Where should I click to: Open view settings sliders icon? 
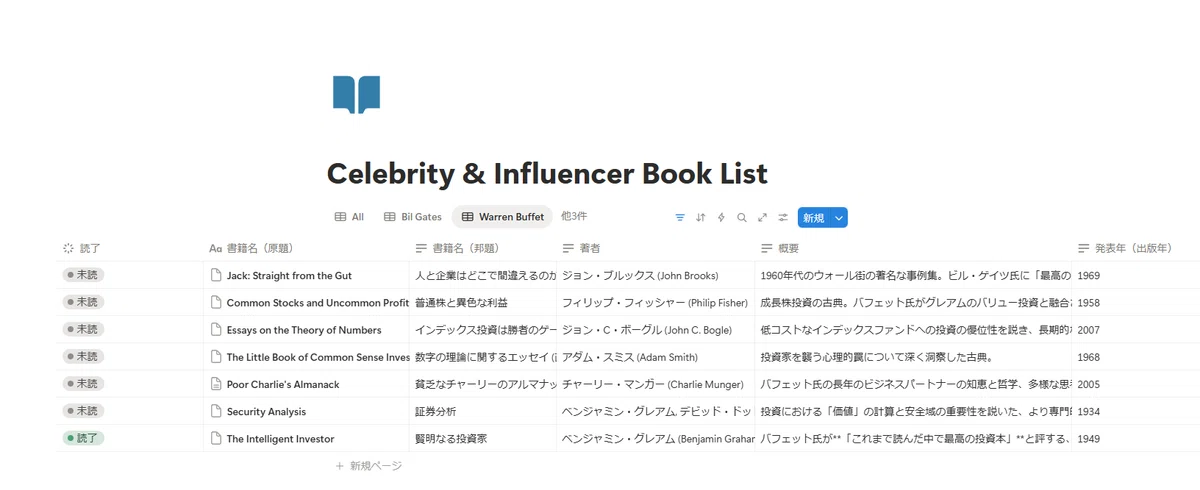tap(783, 217)
